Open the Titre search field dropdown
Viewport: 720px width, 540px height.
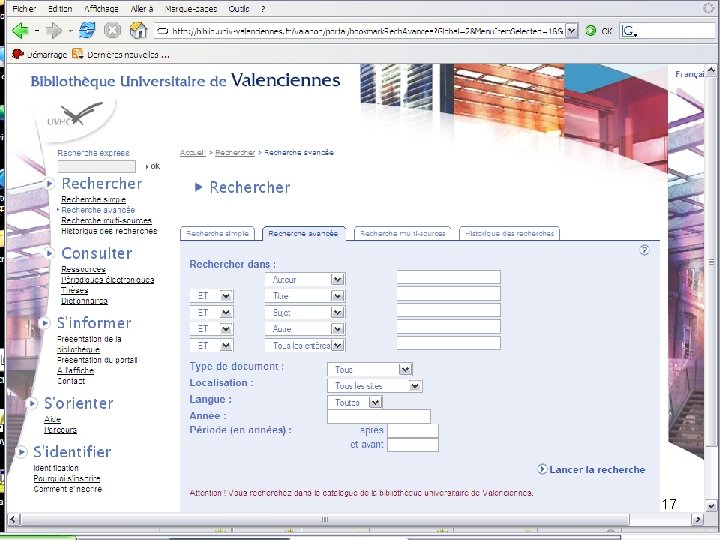pos(338,296)
